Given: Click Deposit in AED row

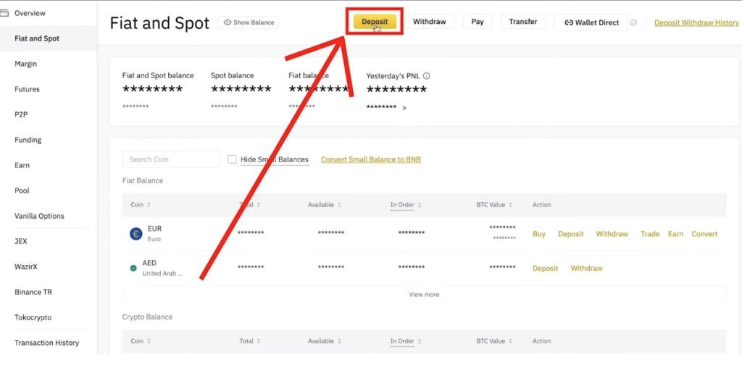Looking at the screenshot, I should pos(545,268).
